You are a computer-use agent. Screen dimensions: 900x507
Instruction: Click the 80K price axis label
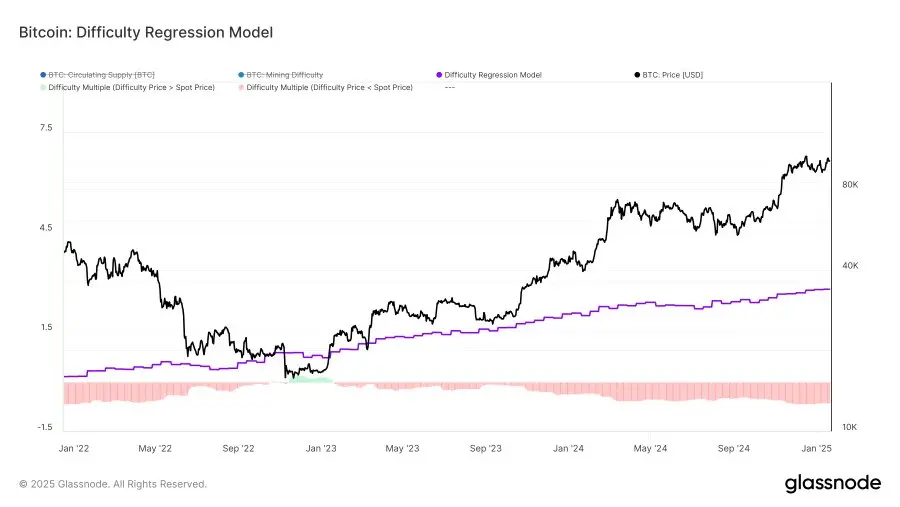coord(850,185)
